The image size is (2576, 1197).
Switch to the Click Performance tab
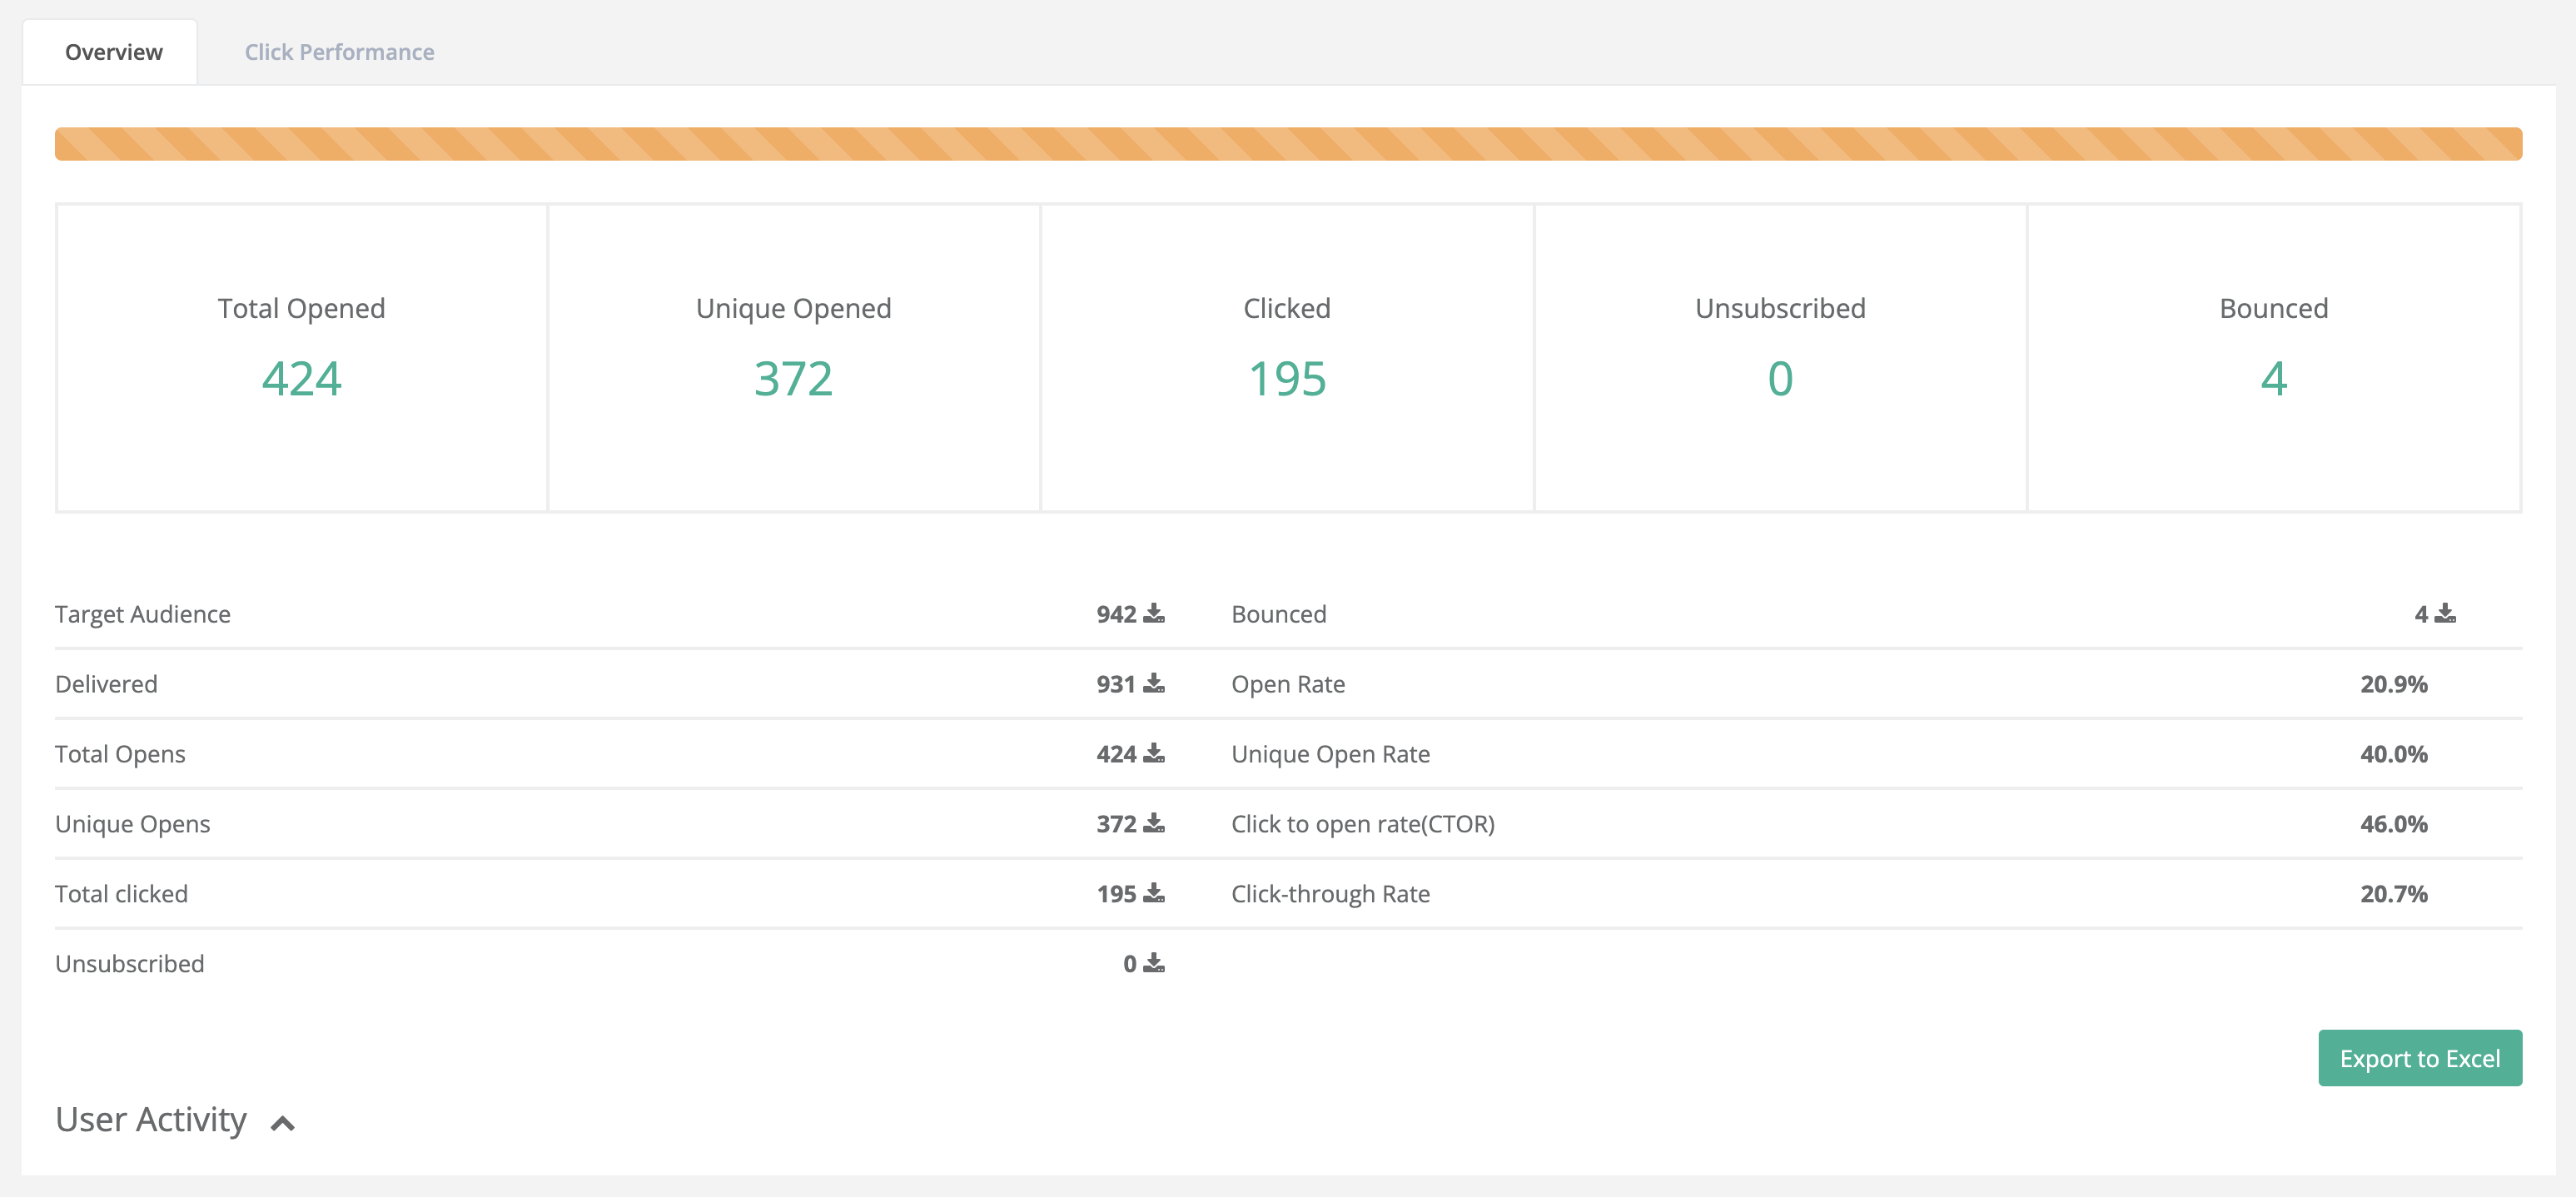(x=339, y=52)
